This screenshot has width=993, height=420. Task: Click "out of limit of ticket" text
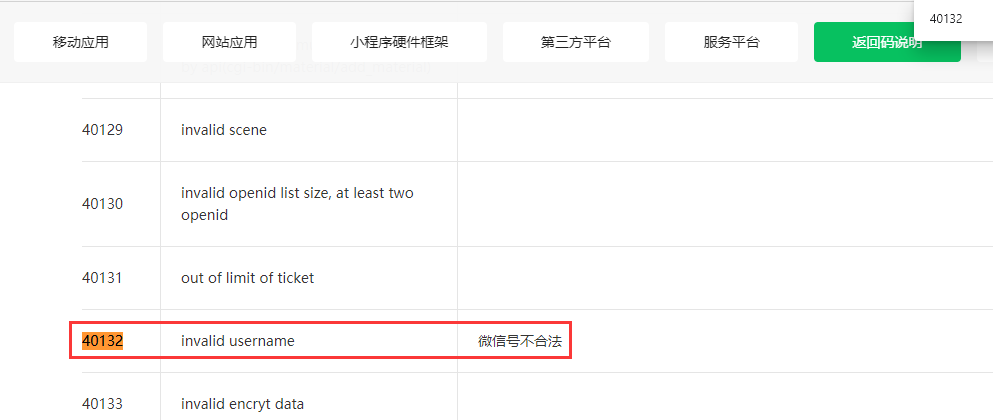pyautogui.click(x=247, y=278)
